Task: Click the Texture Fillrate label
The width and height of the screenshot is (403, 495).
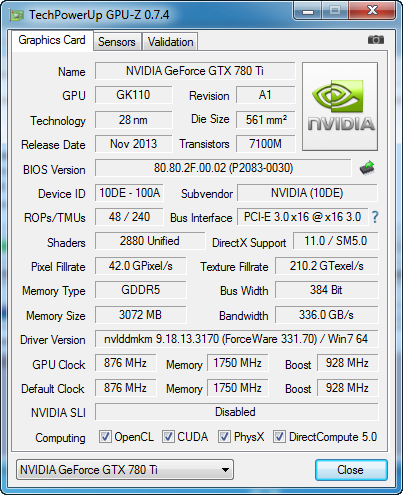Action: pos(234,267)
